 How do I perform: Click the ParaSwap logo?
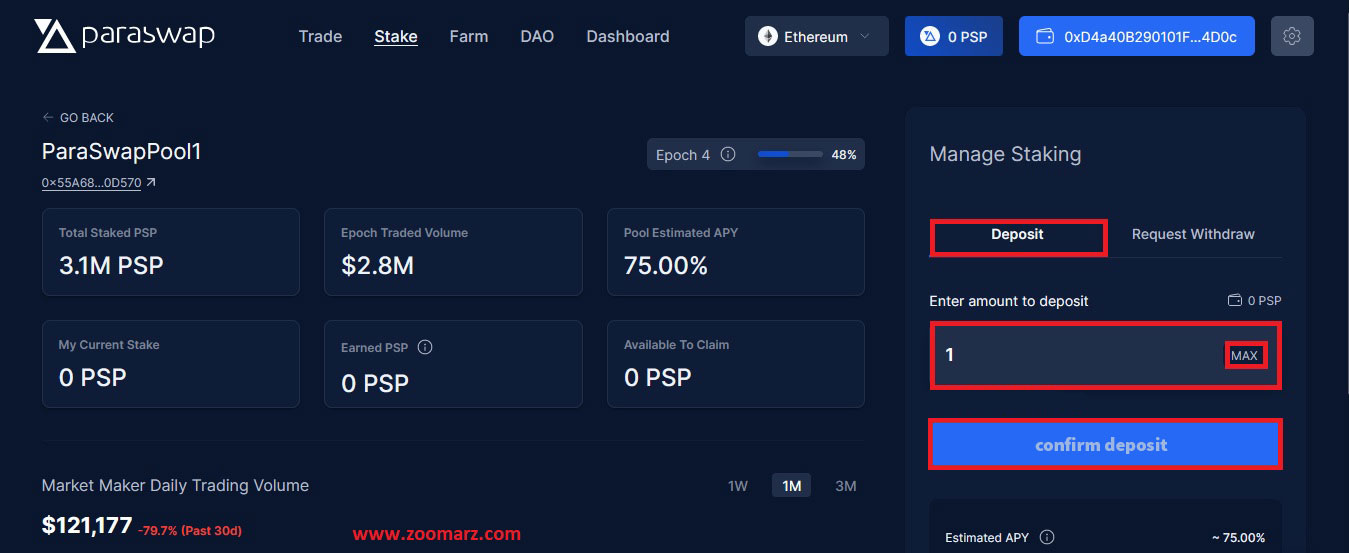[x=124, y=36]
